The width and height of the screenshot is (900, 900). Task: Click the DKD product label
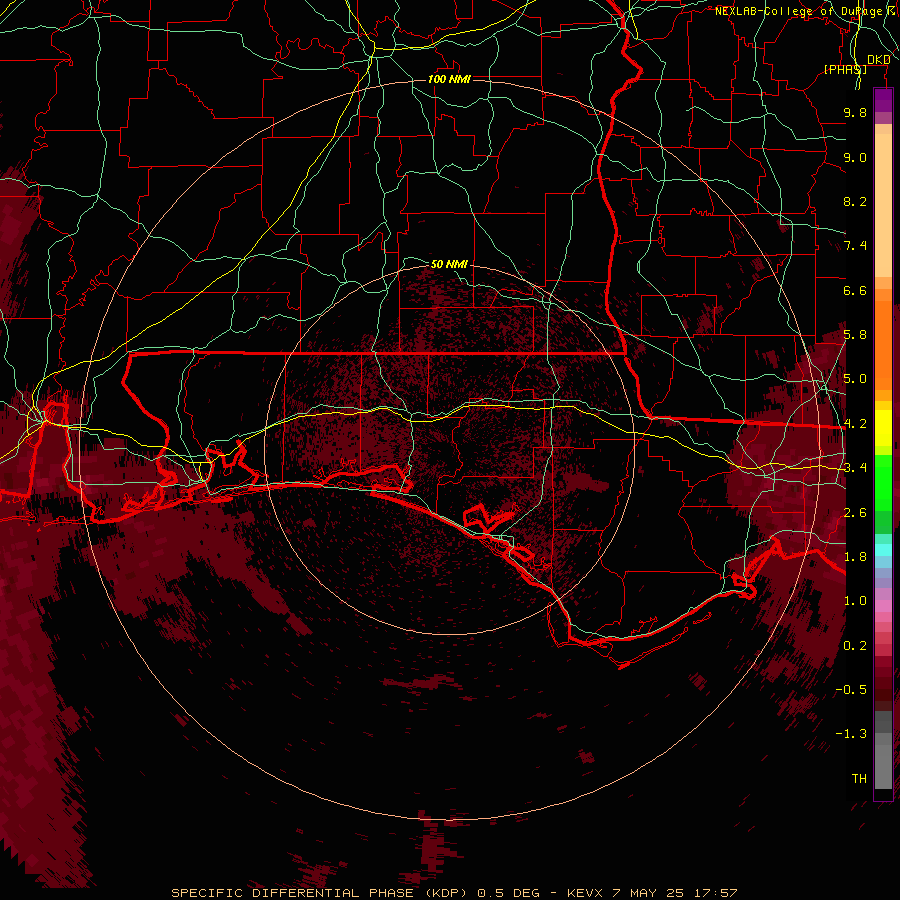point(879,60)
